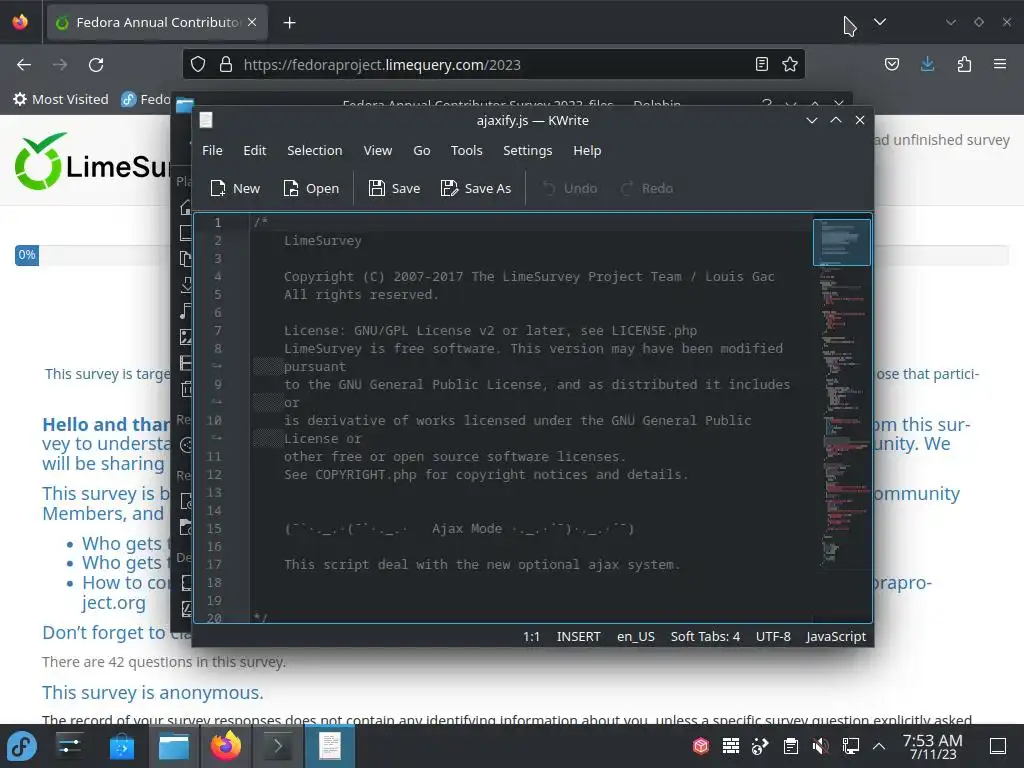
Task: Click the LimeSurvey logo on the page
Action: click(91, 161)
